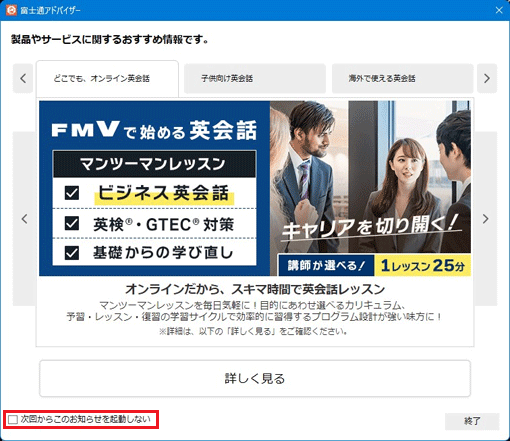
Task: Click heading オンラインだから、スキマ時間で英会話レッスン
Action: point(255,289)
